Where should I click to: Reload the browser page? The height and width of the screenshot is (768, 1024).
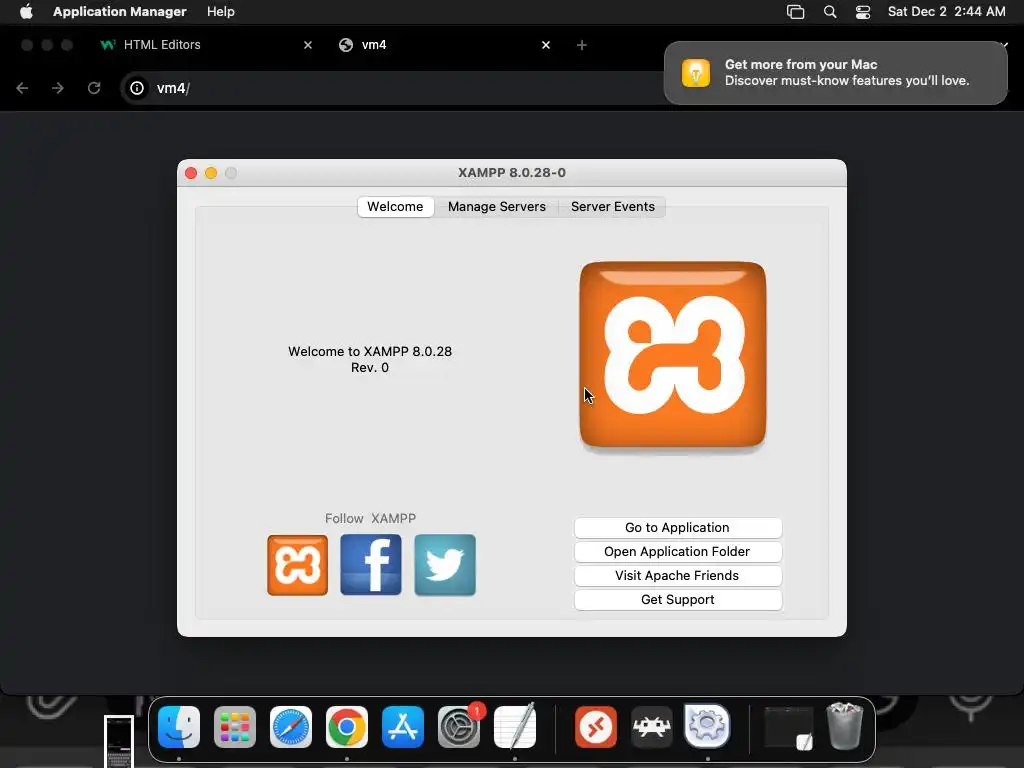click(94, 88)
